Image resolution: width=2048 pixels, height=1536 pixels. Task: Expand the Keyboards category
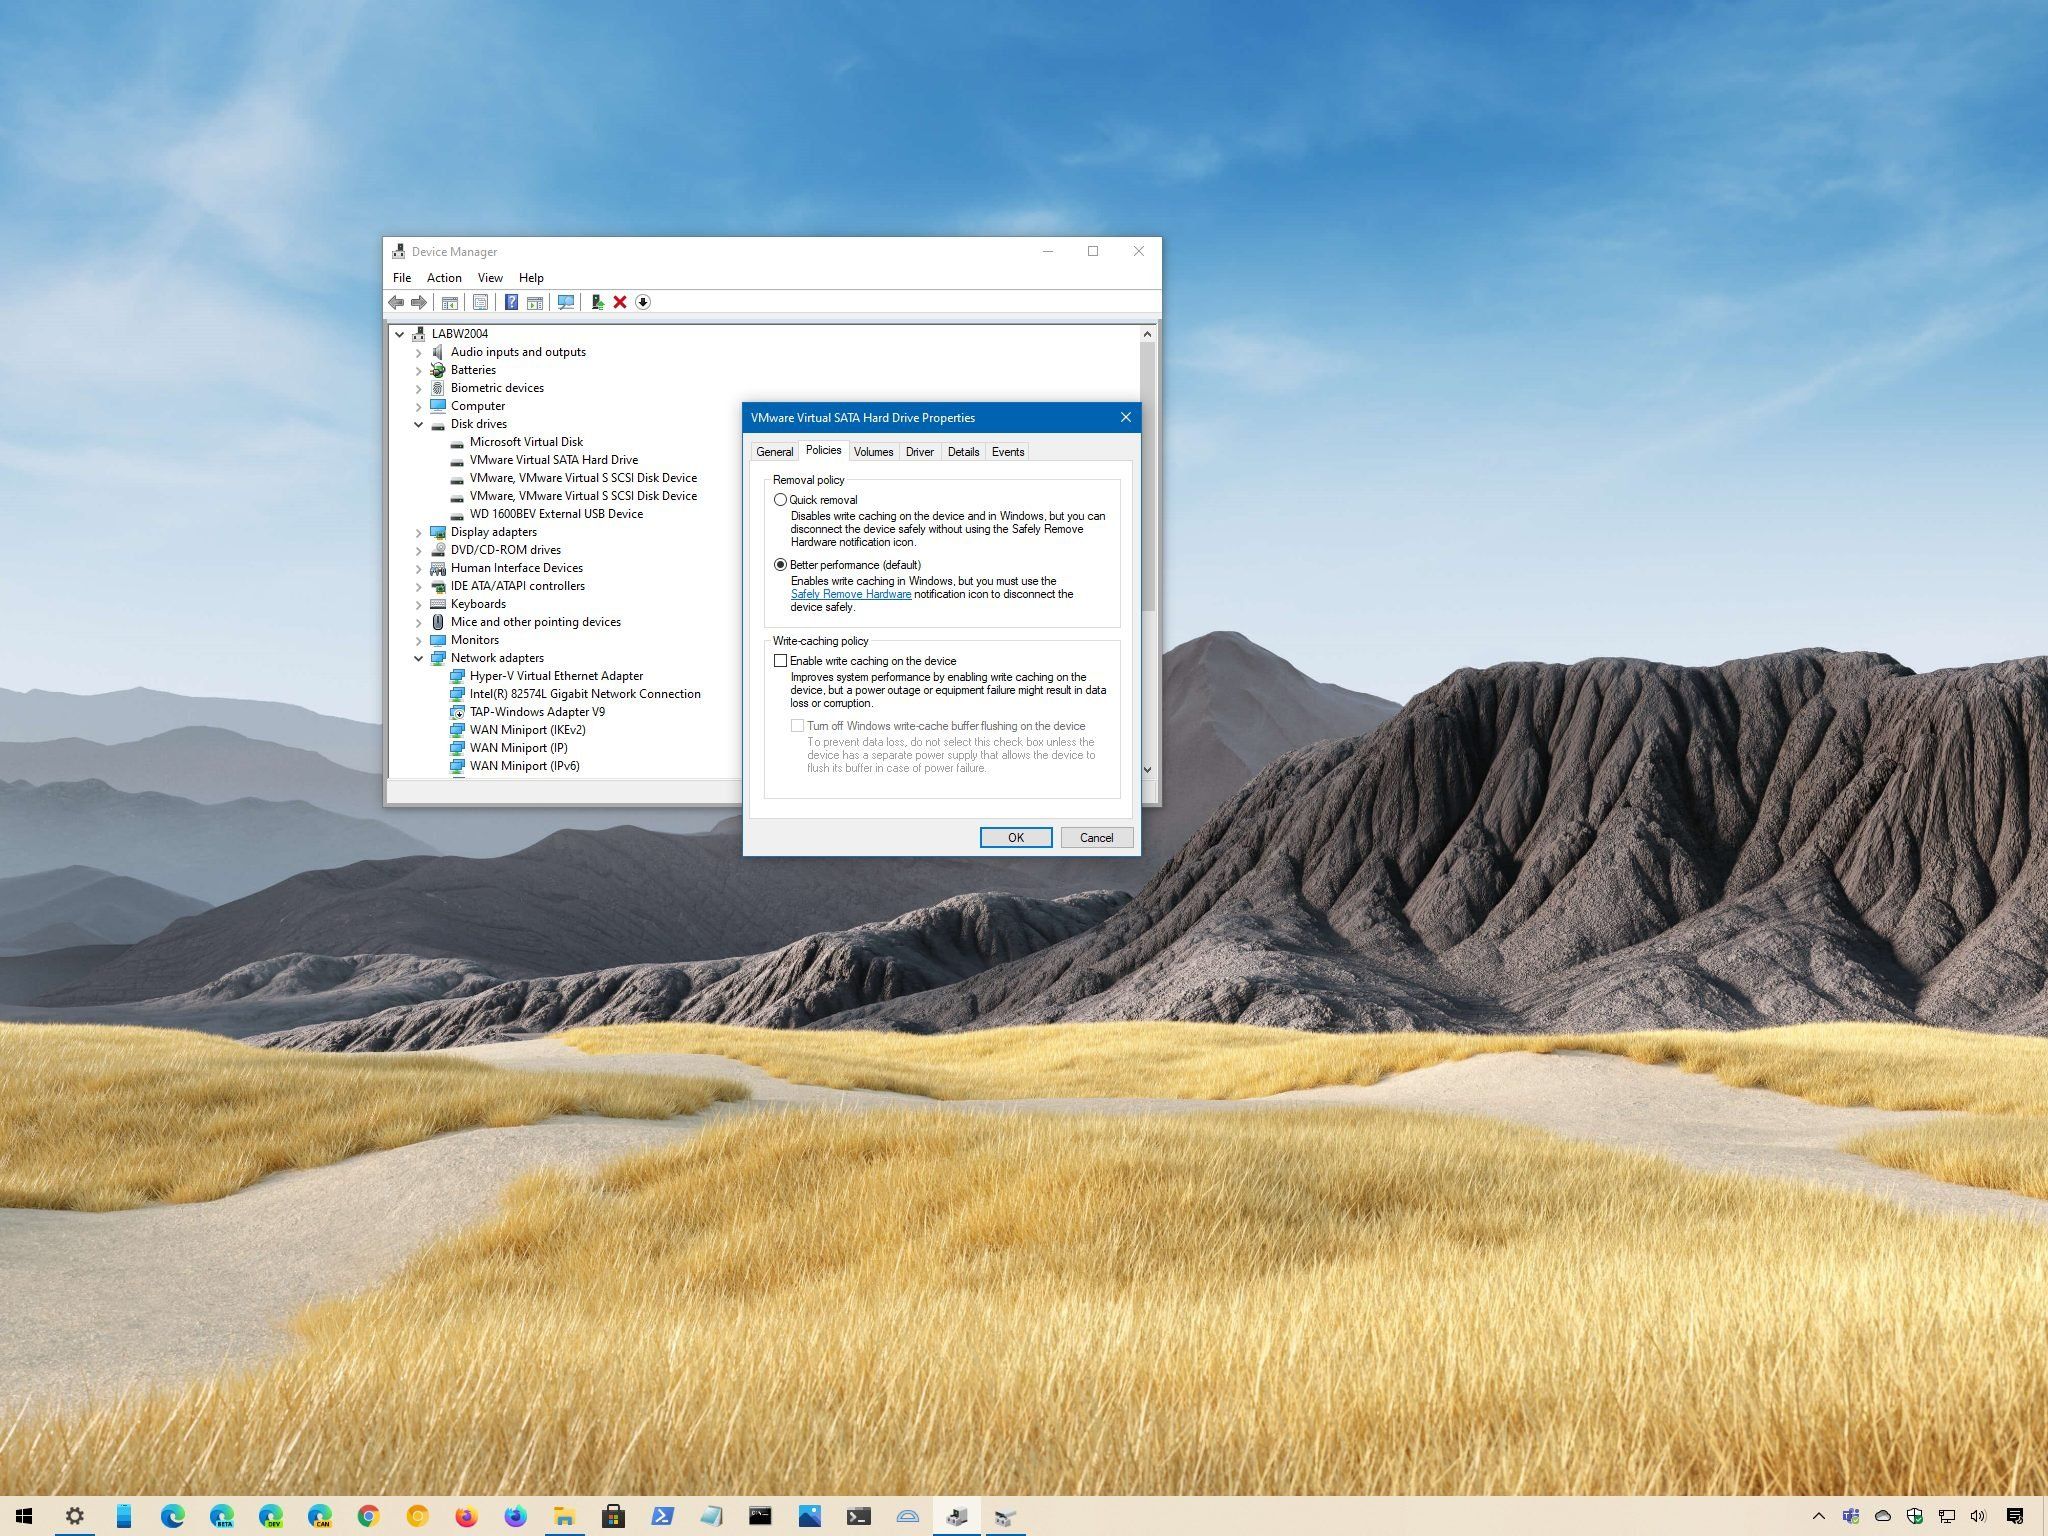(x=418, y=604)
